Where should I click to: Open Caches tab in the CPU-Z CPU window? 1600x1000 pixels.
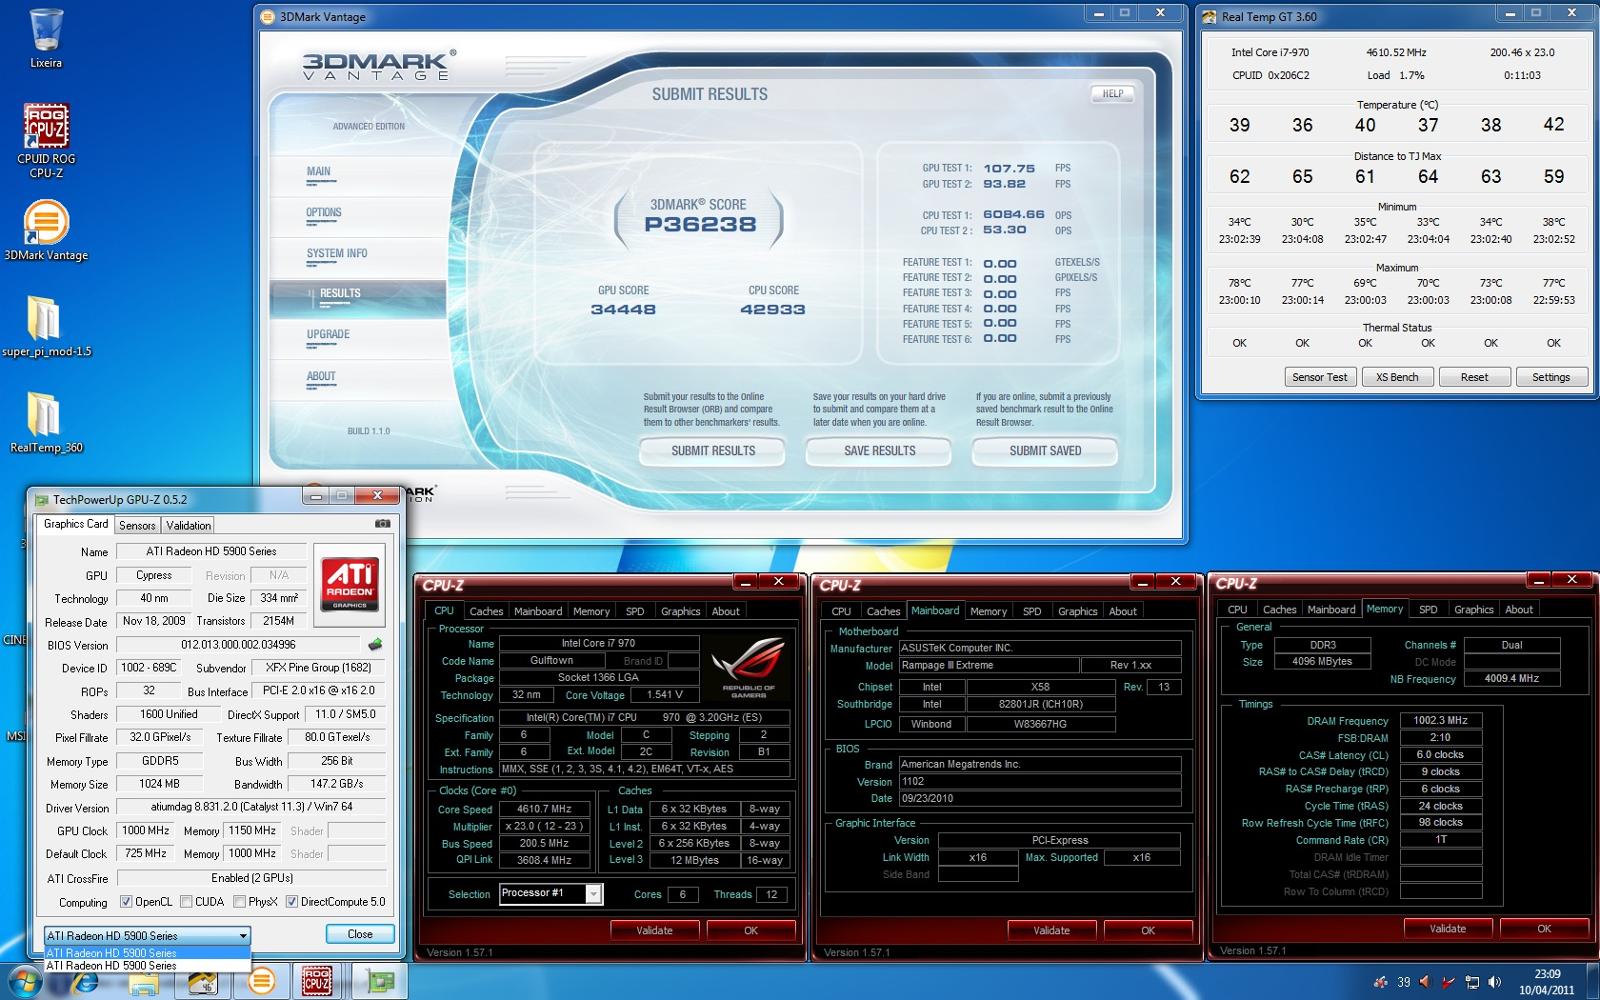(486, 611)
